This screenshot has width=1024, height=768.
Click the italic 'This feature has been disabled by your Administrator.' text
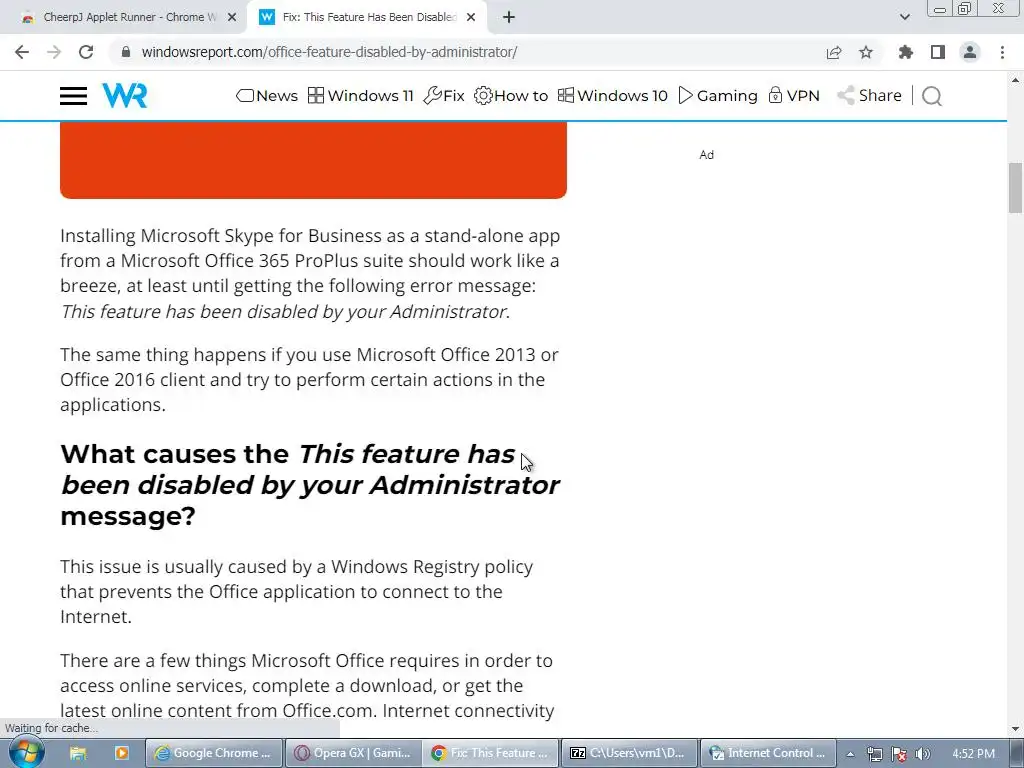click(x=285, y=312)
